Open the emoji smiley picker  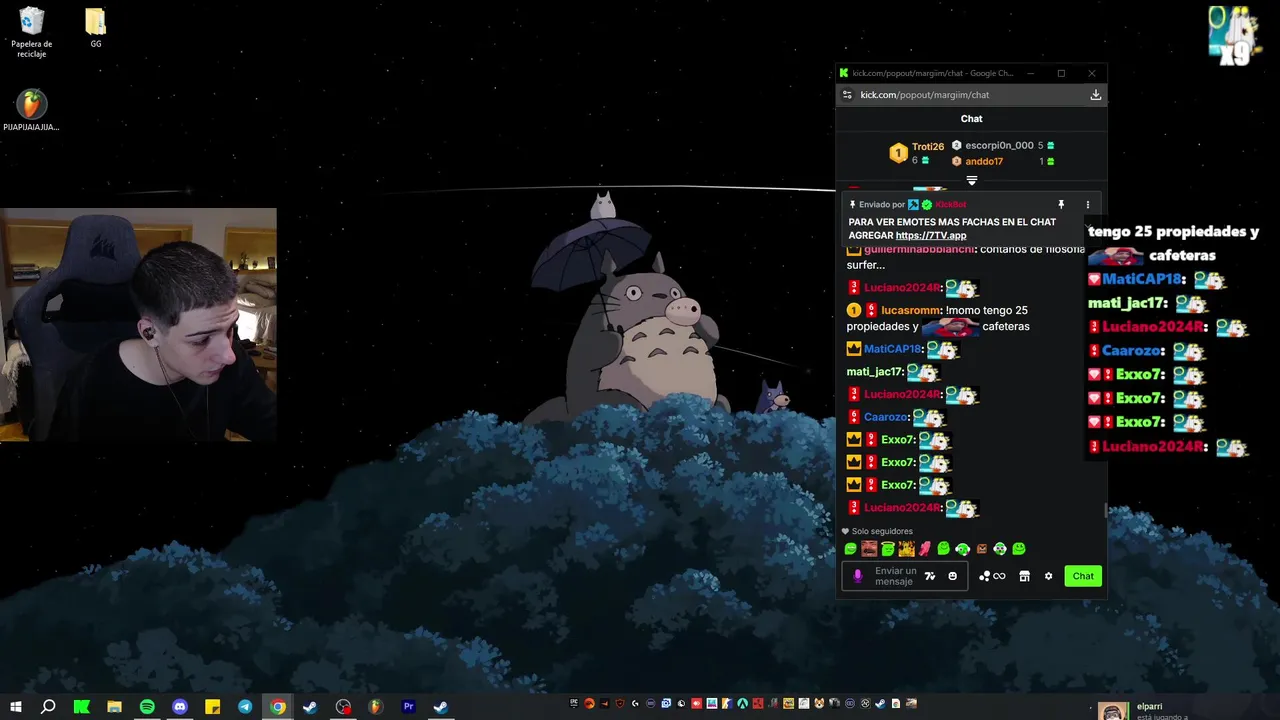coord(952,576)
